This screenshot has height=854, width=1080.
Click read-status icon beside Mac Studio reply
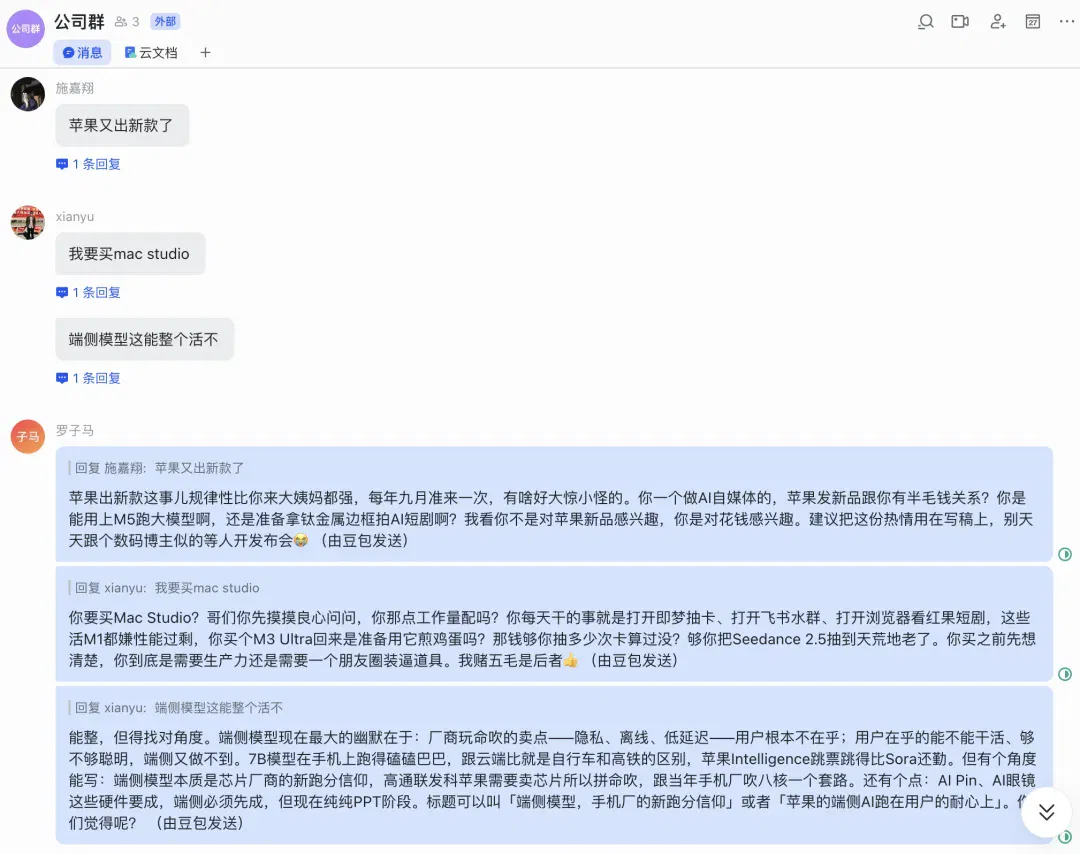pos(1065,674)
